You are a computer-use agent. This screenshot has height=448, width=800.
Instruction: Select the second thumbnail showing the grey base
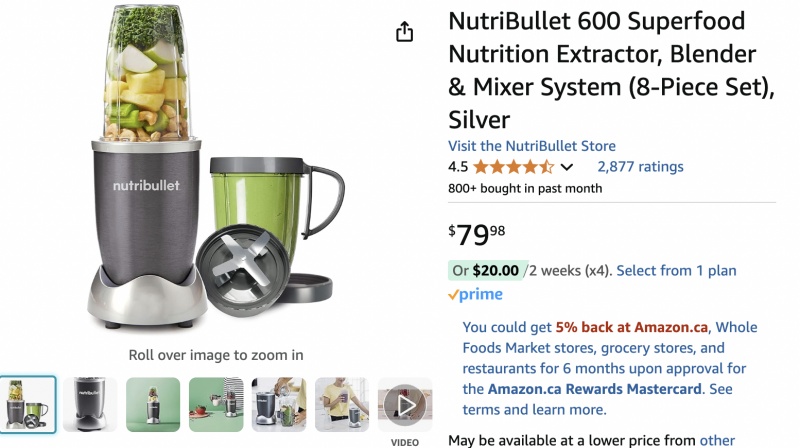click(90, 405)
